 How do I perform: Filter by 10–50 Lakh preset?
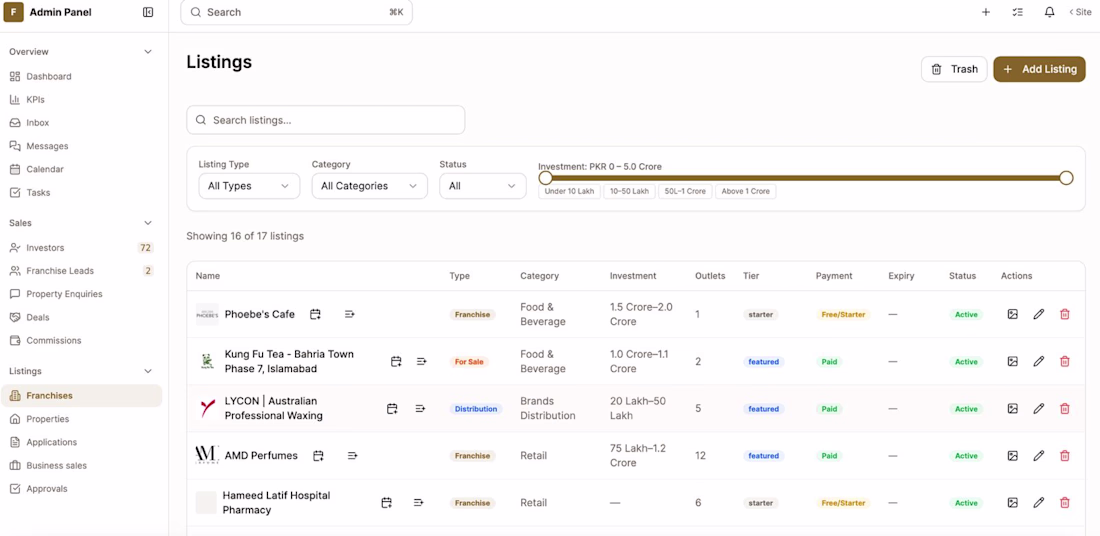pos(629,191)
